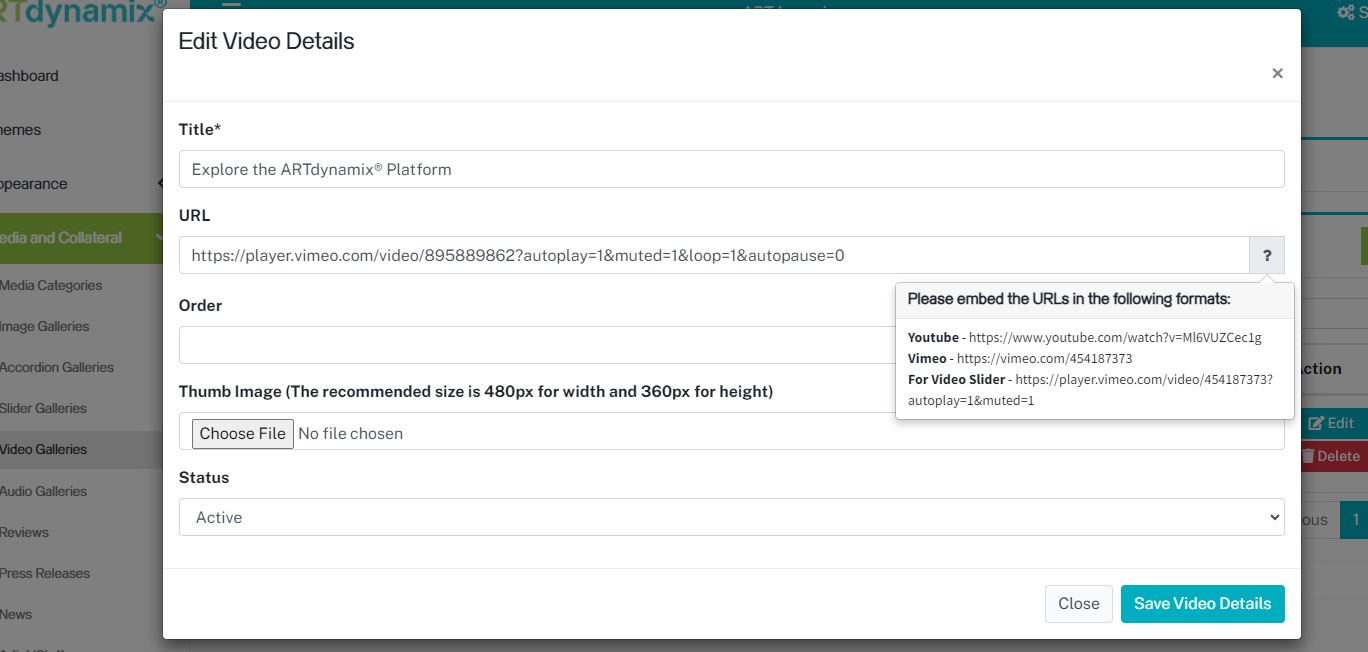Expand the Appearance sidebar menu

click(80, 184)
